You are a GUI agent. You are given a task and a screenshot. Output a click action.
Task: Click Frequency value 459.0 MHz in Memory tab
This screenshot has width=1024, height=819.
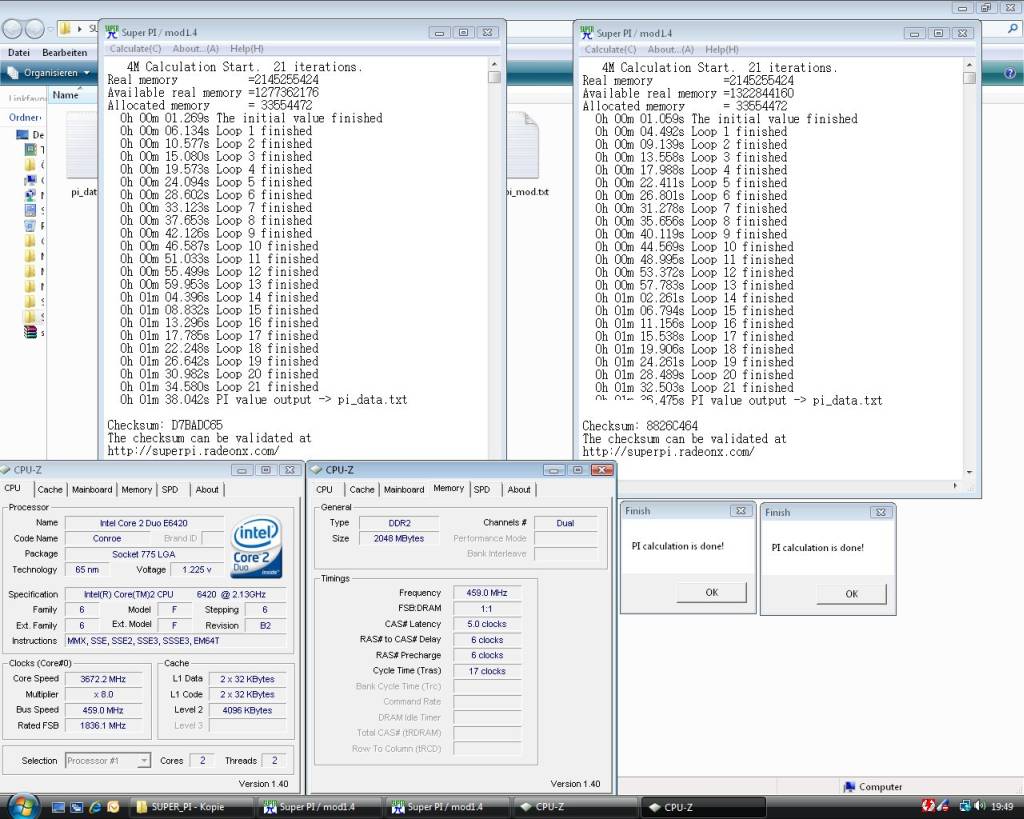pos(487,593)
